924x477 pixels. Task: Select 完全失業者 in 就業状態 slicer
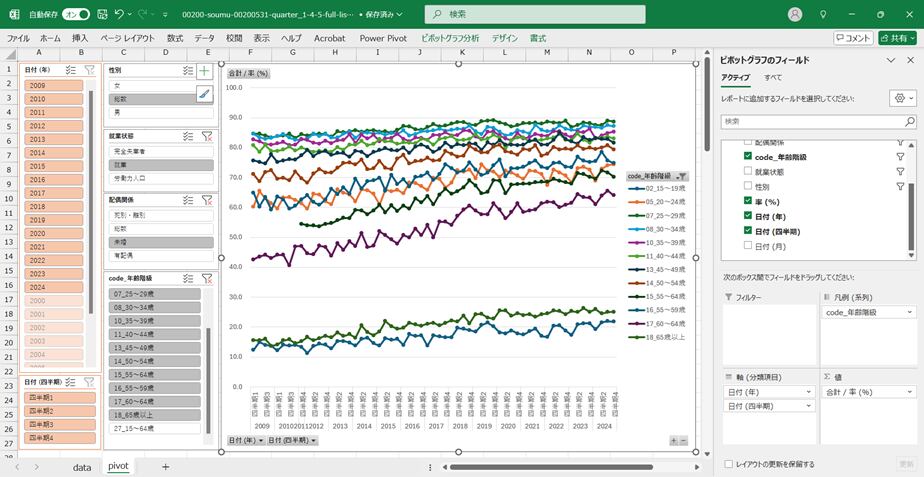pyautogui.click(x=161, y=152)
